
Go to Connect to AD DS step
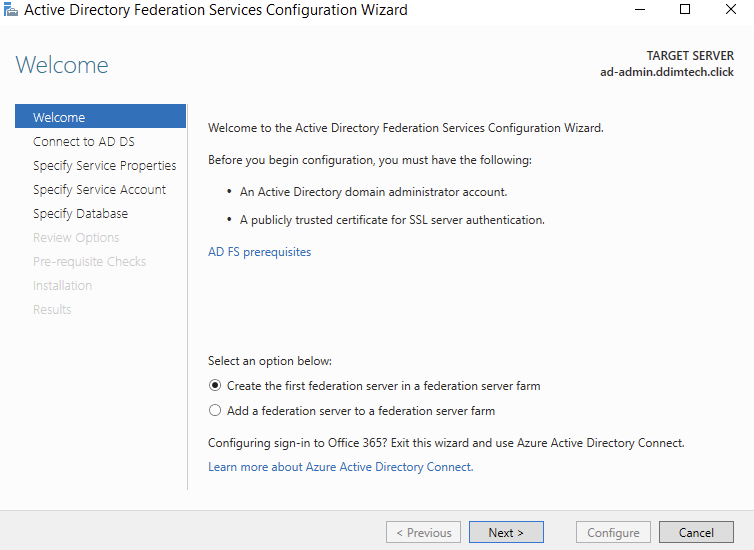84,141
